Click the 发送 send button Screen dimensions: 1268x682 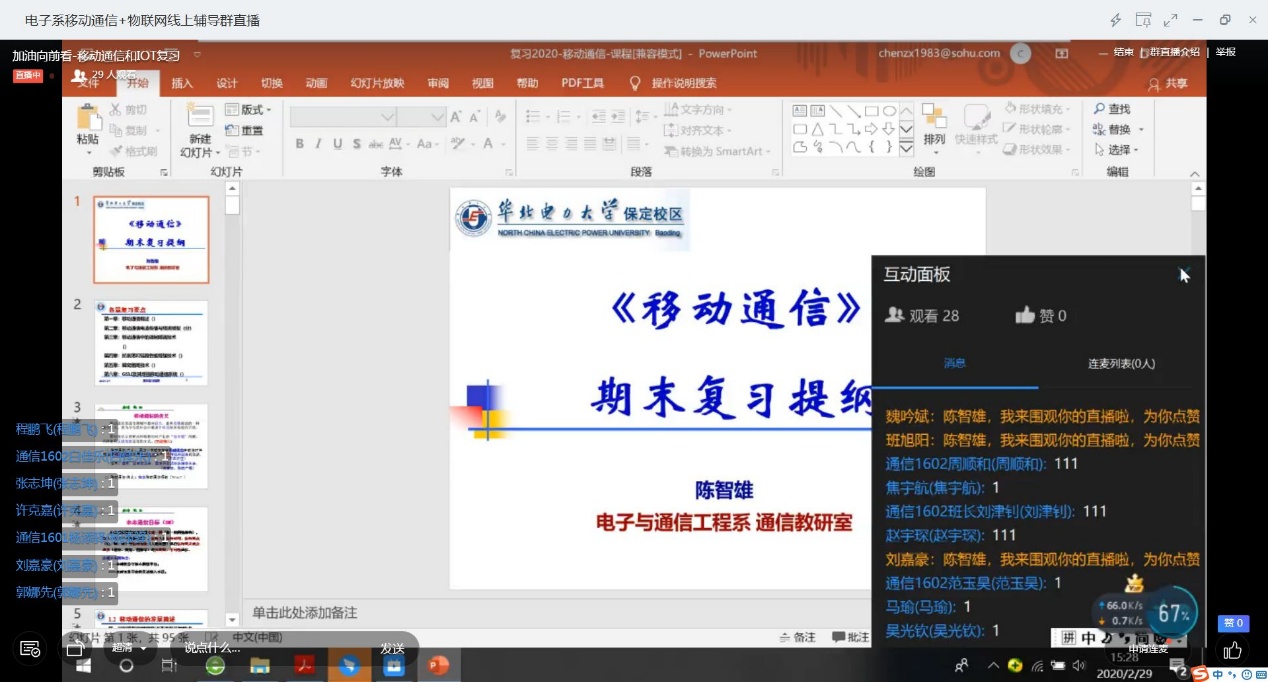point(392,648)
